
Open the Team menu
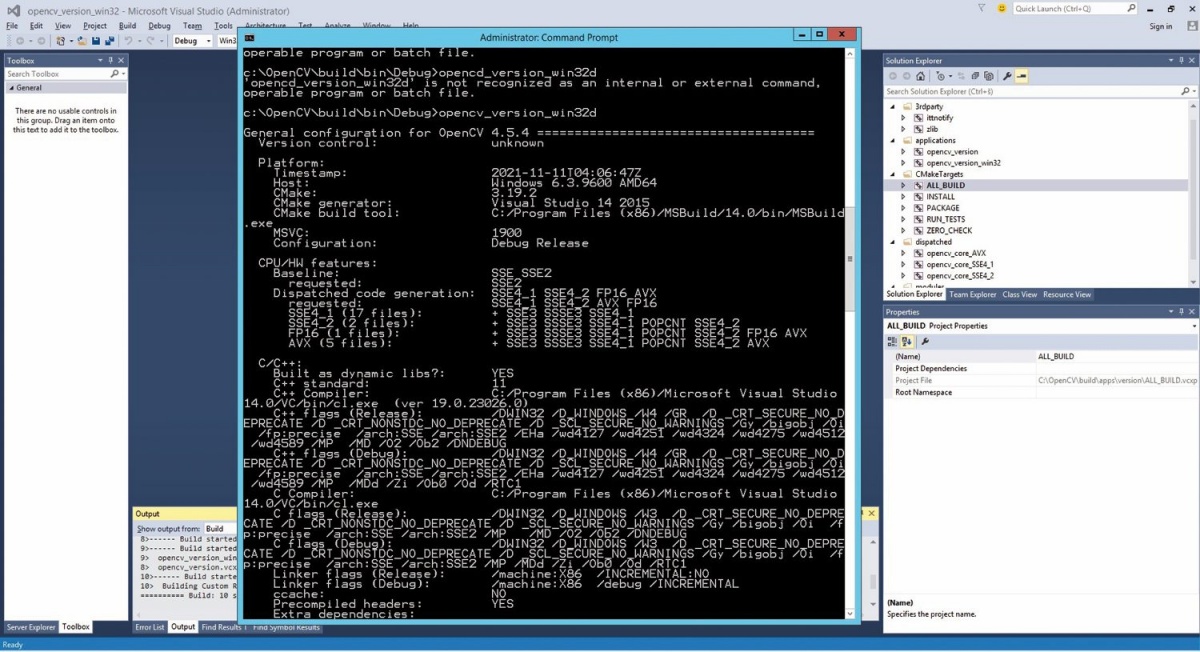(193, 26)
